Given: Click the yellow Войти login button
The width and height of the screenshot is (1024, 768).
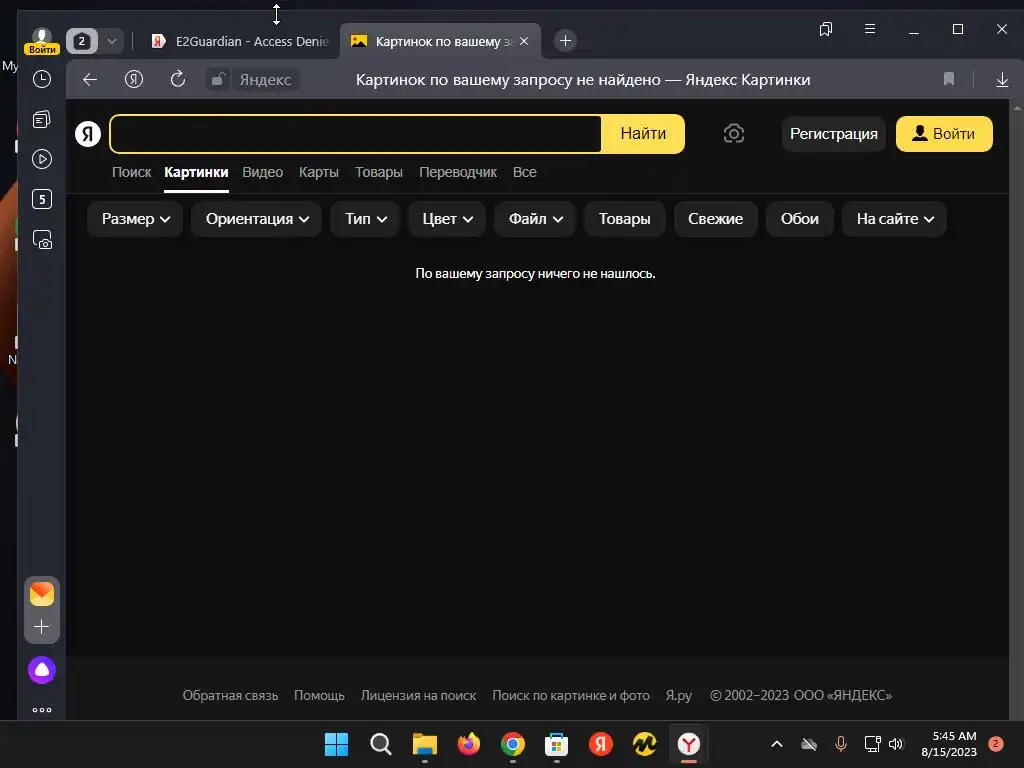Looking at the screenshot, I should pyautogui.click(x=944, y=134).
